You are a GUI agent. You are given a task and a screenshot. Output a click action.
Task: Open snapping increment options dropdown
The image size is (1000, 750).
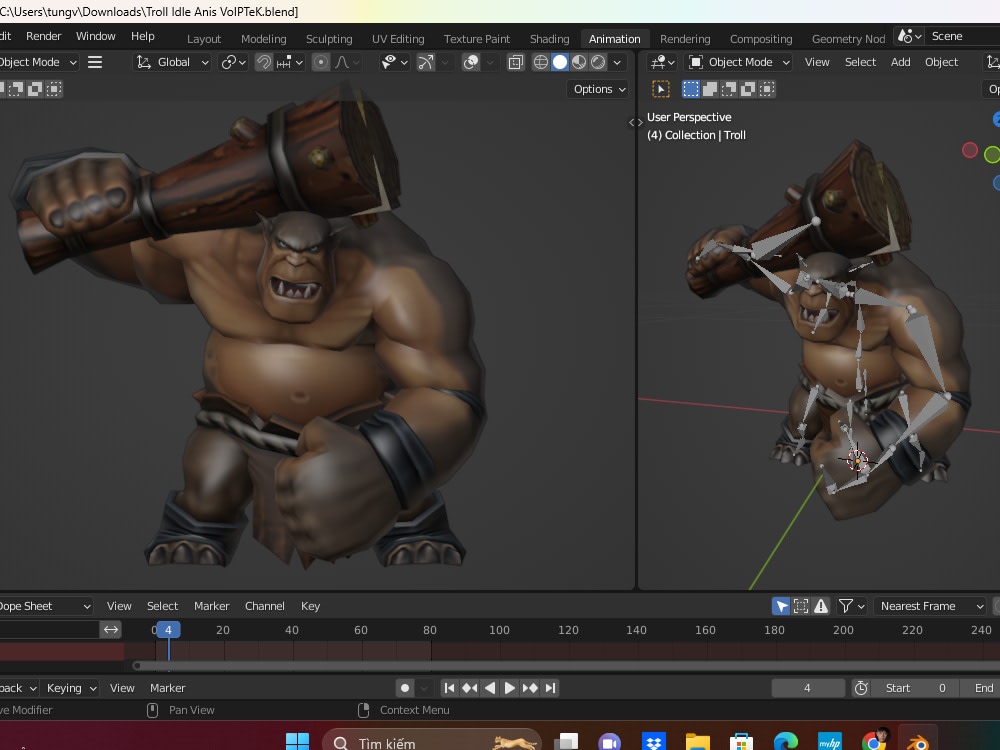click(290, 62)
